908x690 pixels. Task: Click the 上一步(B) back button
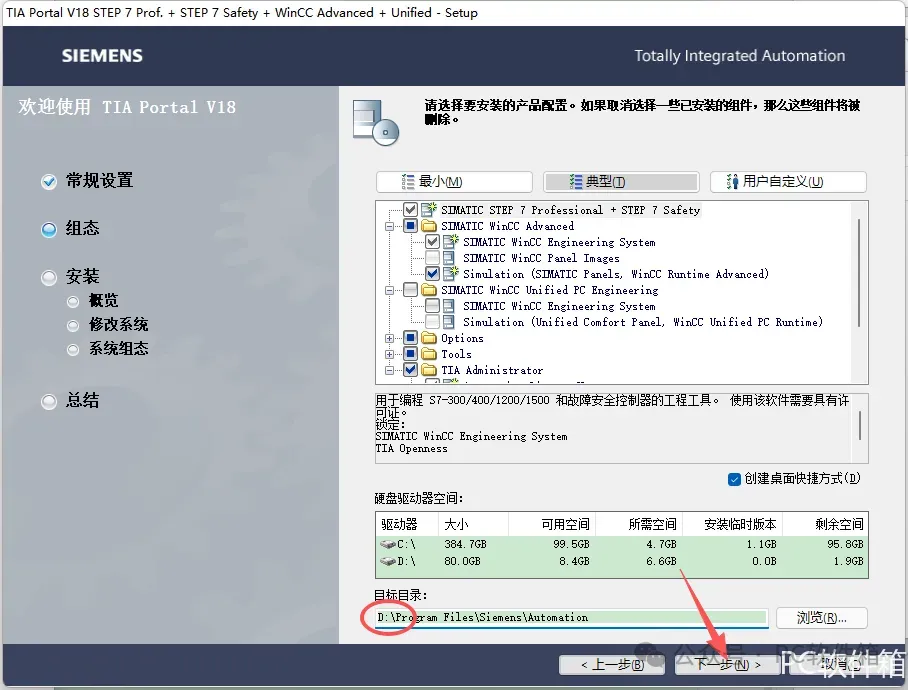[612, 665]
